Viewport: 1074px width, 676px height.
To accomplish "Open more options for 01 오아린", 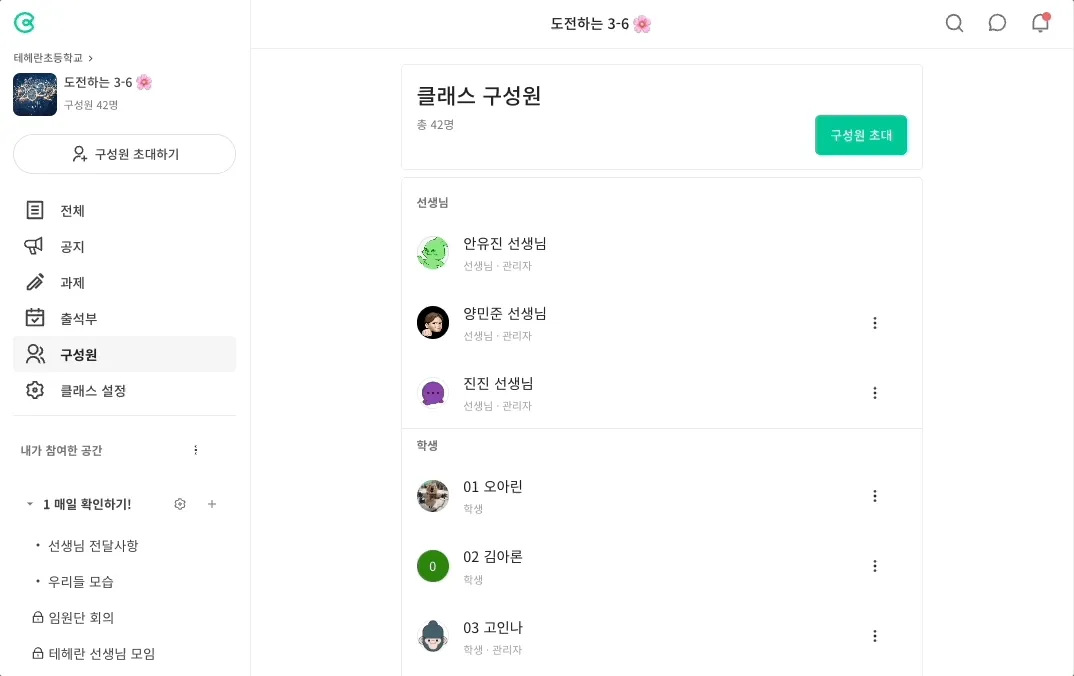I will [875, 496].
